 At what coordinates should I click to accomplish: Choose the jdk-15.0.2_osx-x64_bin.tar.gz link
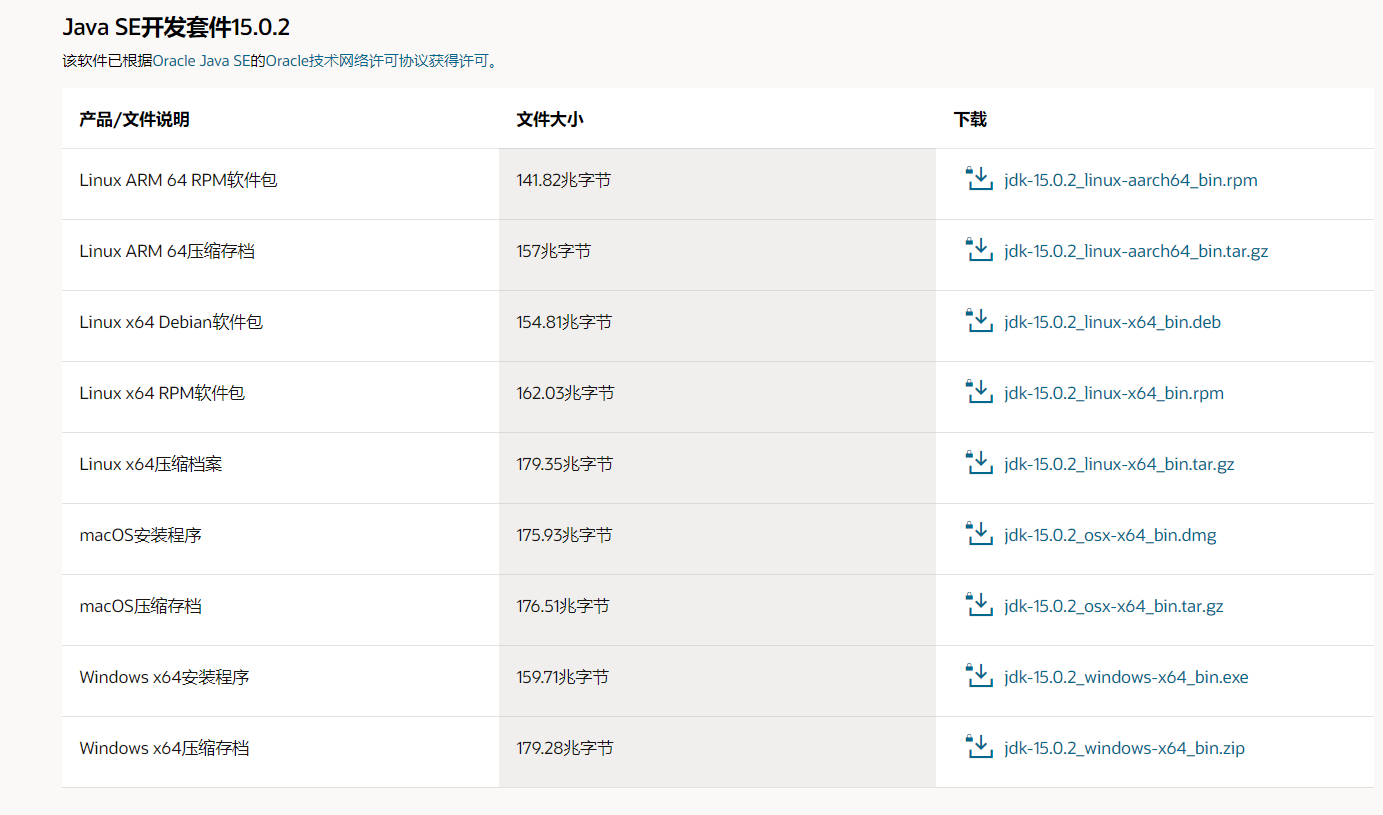coord(1114,607)
